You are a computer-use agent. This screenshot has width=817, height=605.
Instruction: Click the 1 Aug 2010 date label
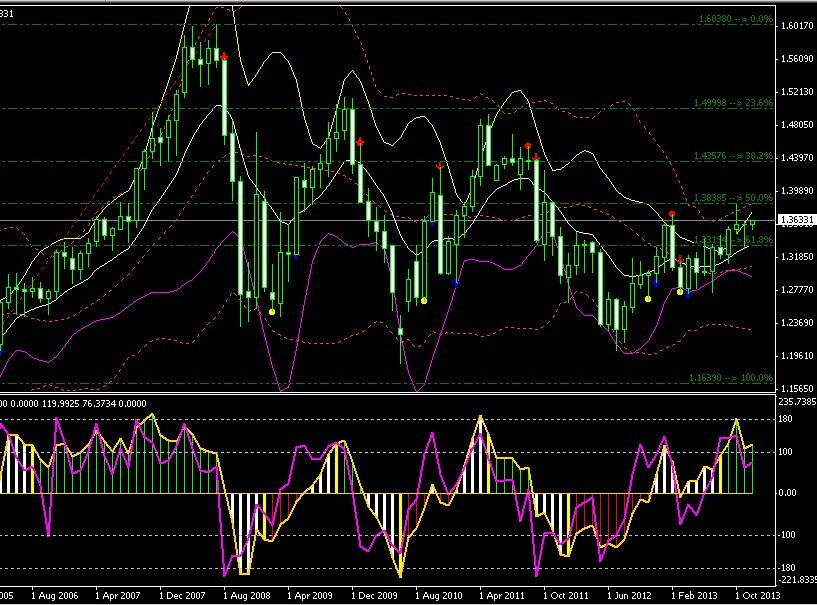click(x=438, y=595)
